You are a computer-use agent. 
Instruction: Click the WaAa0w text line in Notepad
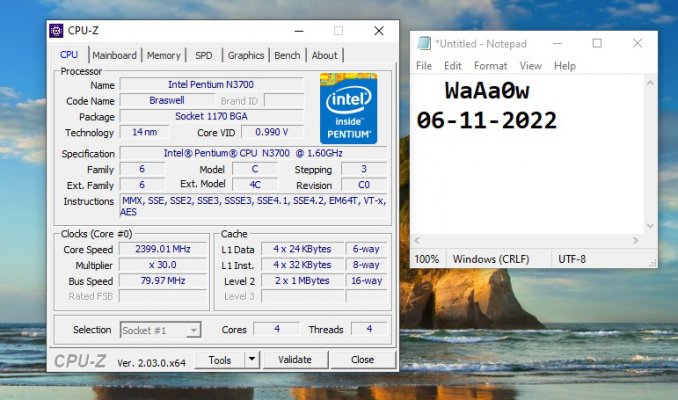click(x=487, y=91)
